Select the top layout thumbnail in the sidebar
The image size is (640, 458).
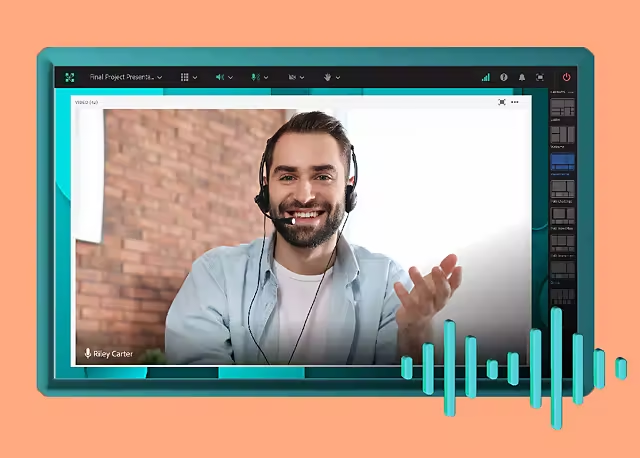pos(563,108)
